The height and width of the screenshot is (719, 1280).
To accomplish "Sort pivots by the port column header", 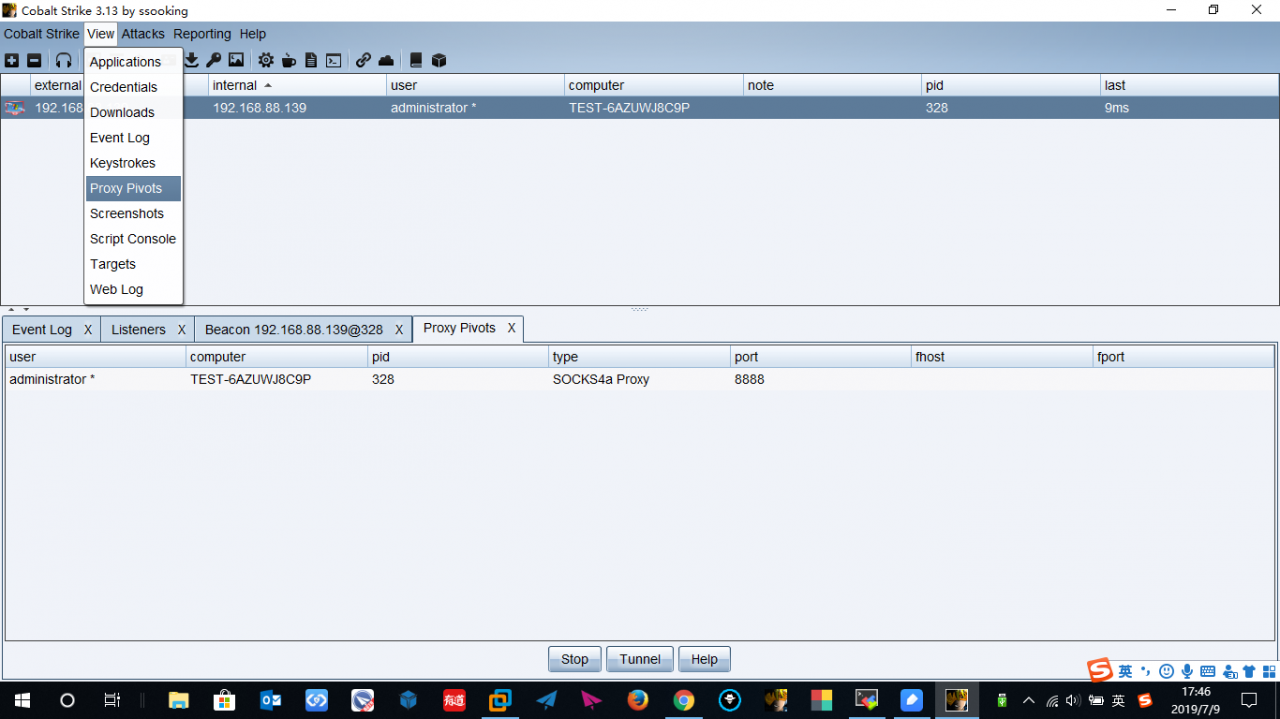I will pos(820,357).
